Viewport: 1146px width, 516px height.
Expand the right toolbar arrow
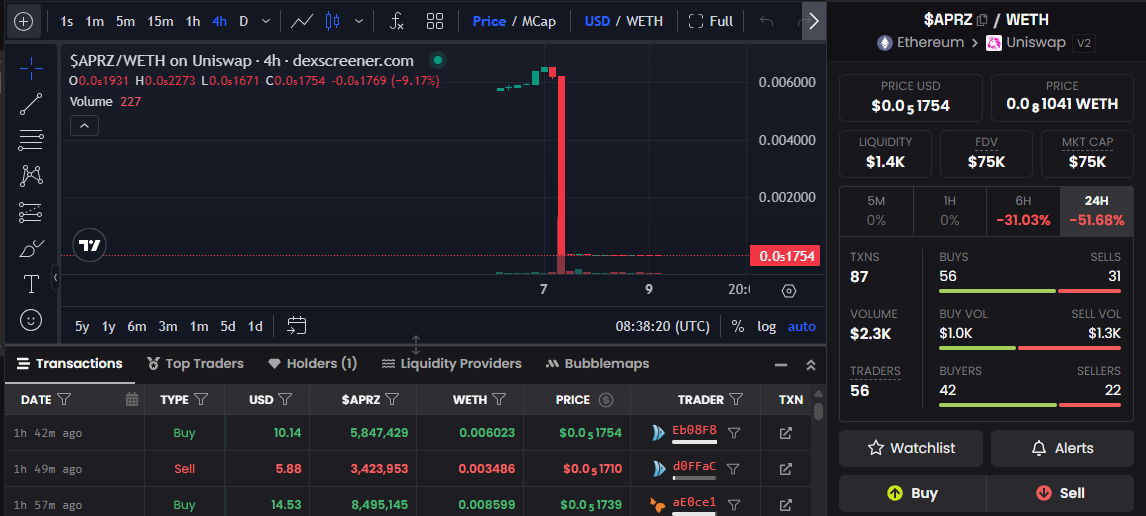tap(813, 21)
